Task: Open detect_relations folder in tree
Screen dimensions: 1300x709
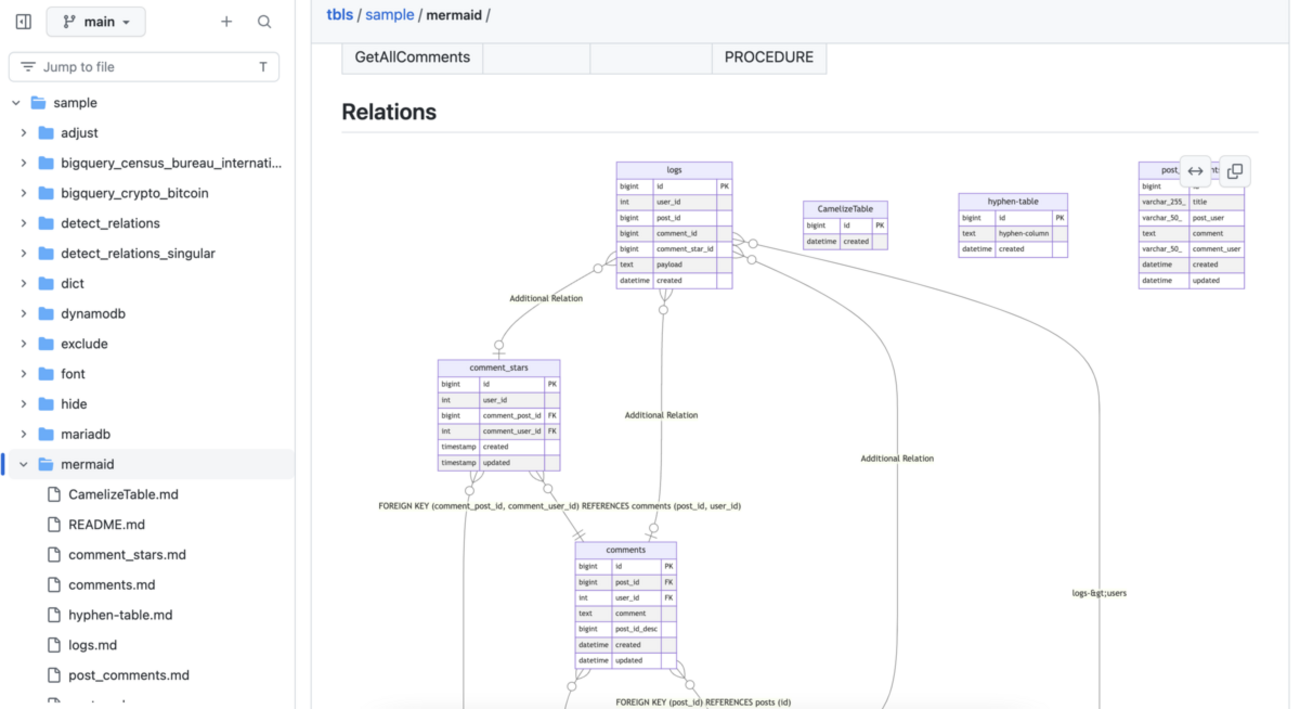Action: tap(110, 223)
